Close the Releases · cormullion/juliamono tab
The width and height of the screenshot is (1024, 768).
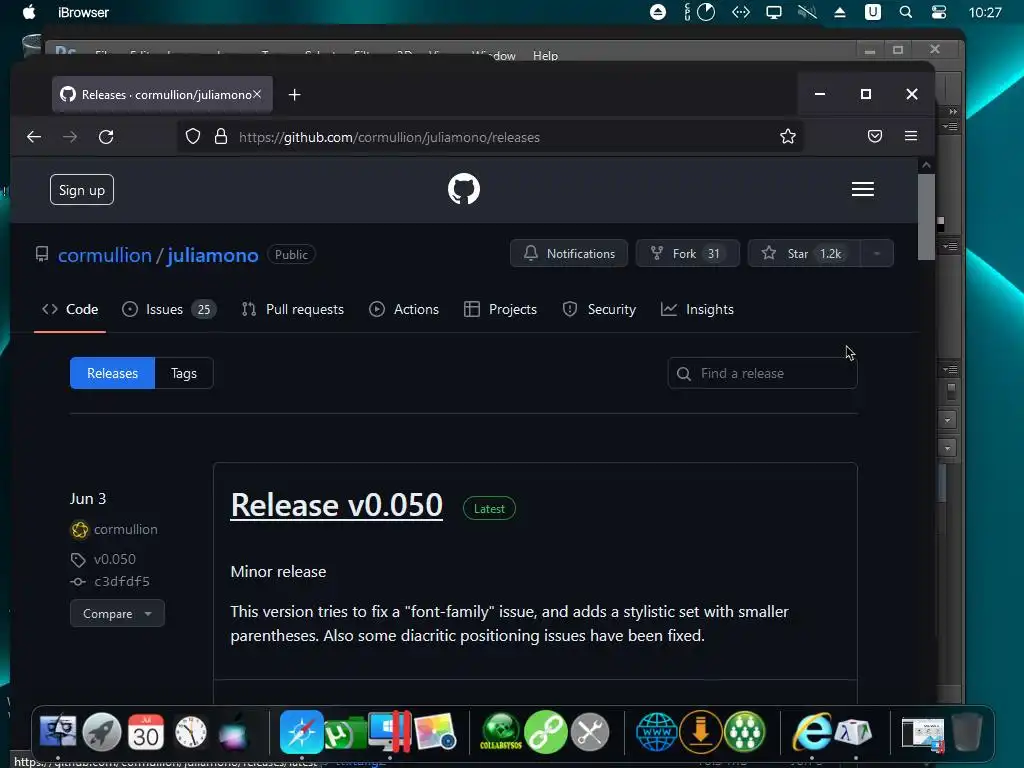[257, 94]
